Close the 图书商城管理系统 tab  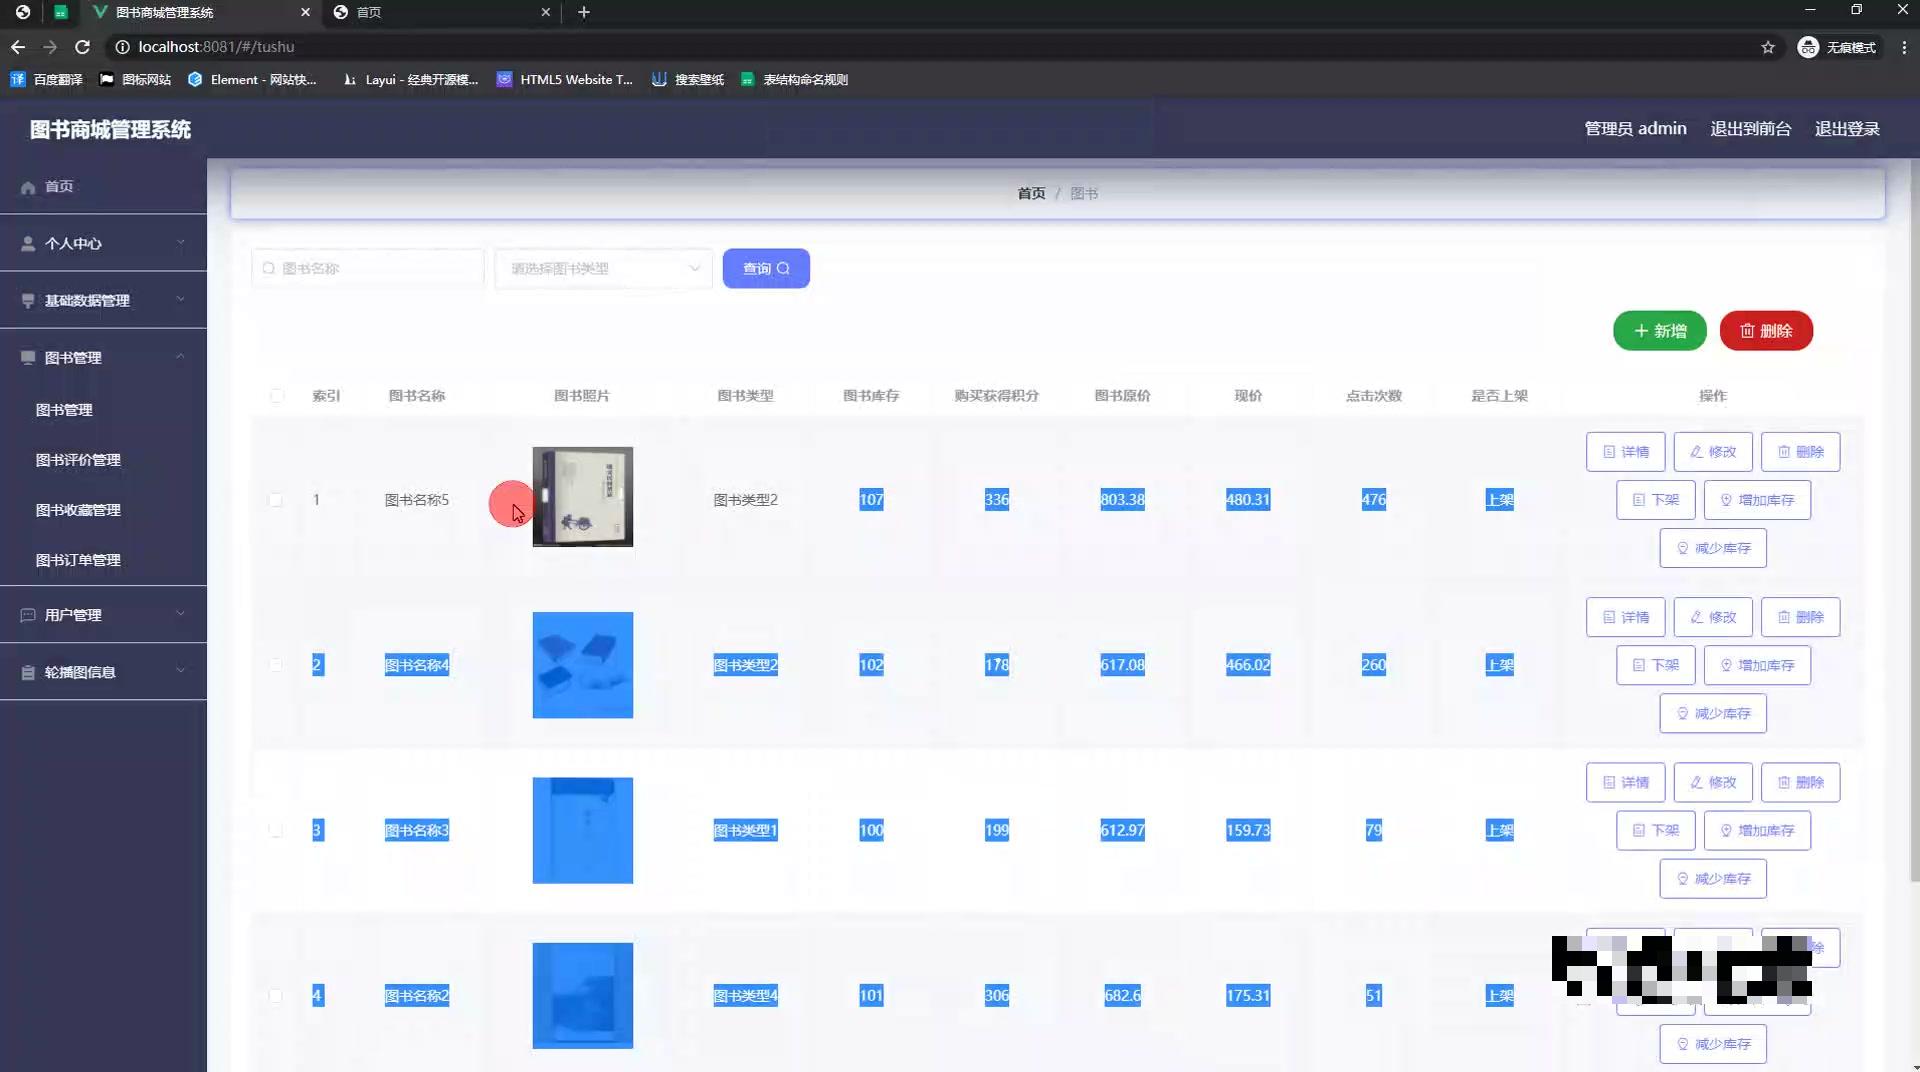click(x=305, y=12)
